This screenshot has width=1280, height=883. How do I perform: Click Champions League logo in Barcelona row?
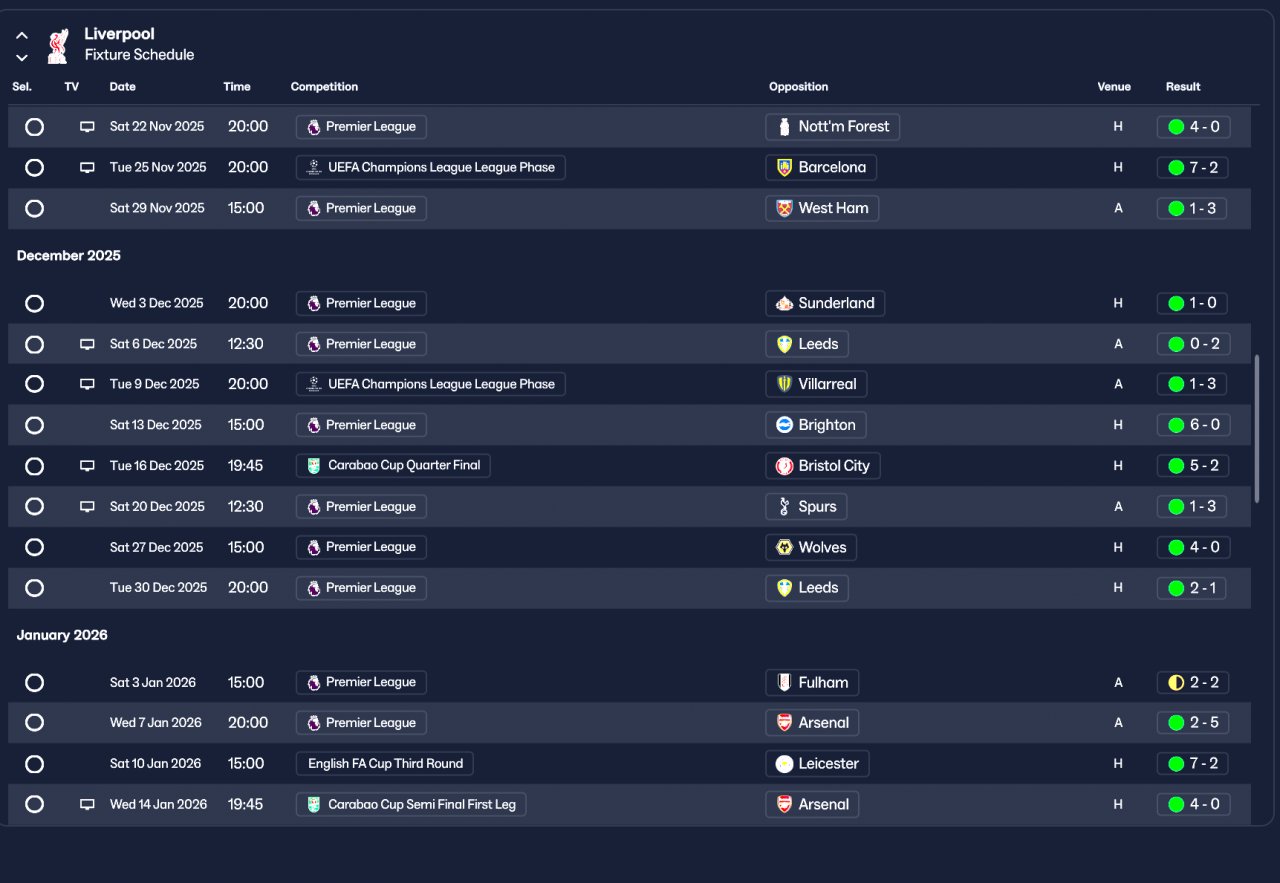click(x=314, y=168)
